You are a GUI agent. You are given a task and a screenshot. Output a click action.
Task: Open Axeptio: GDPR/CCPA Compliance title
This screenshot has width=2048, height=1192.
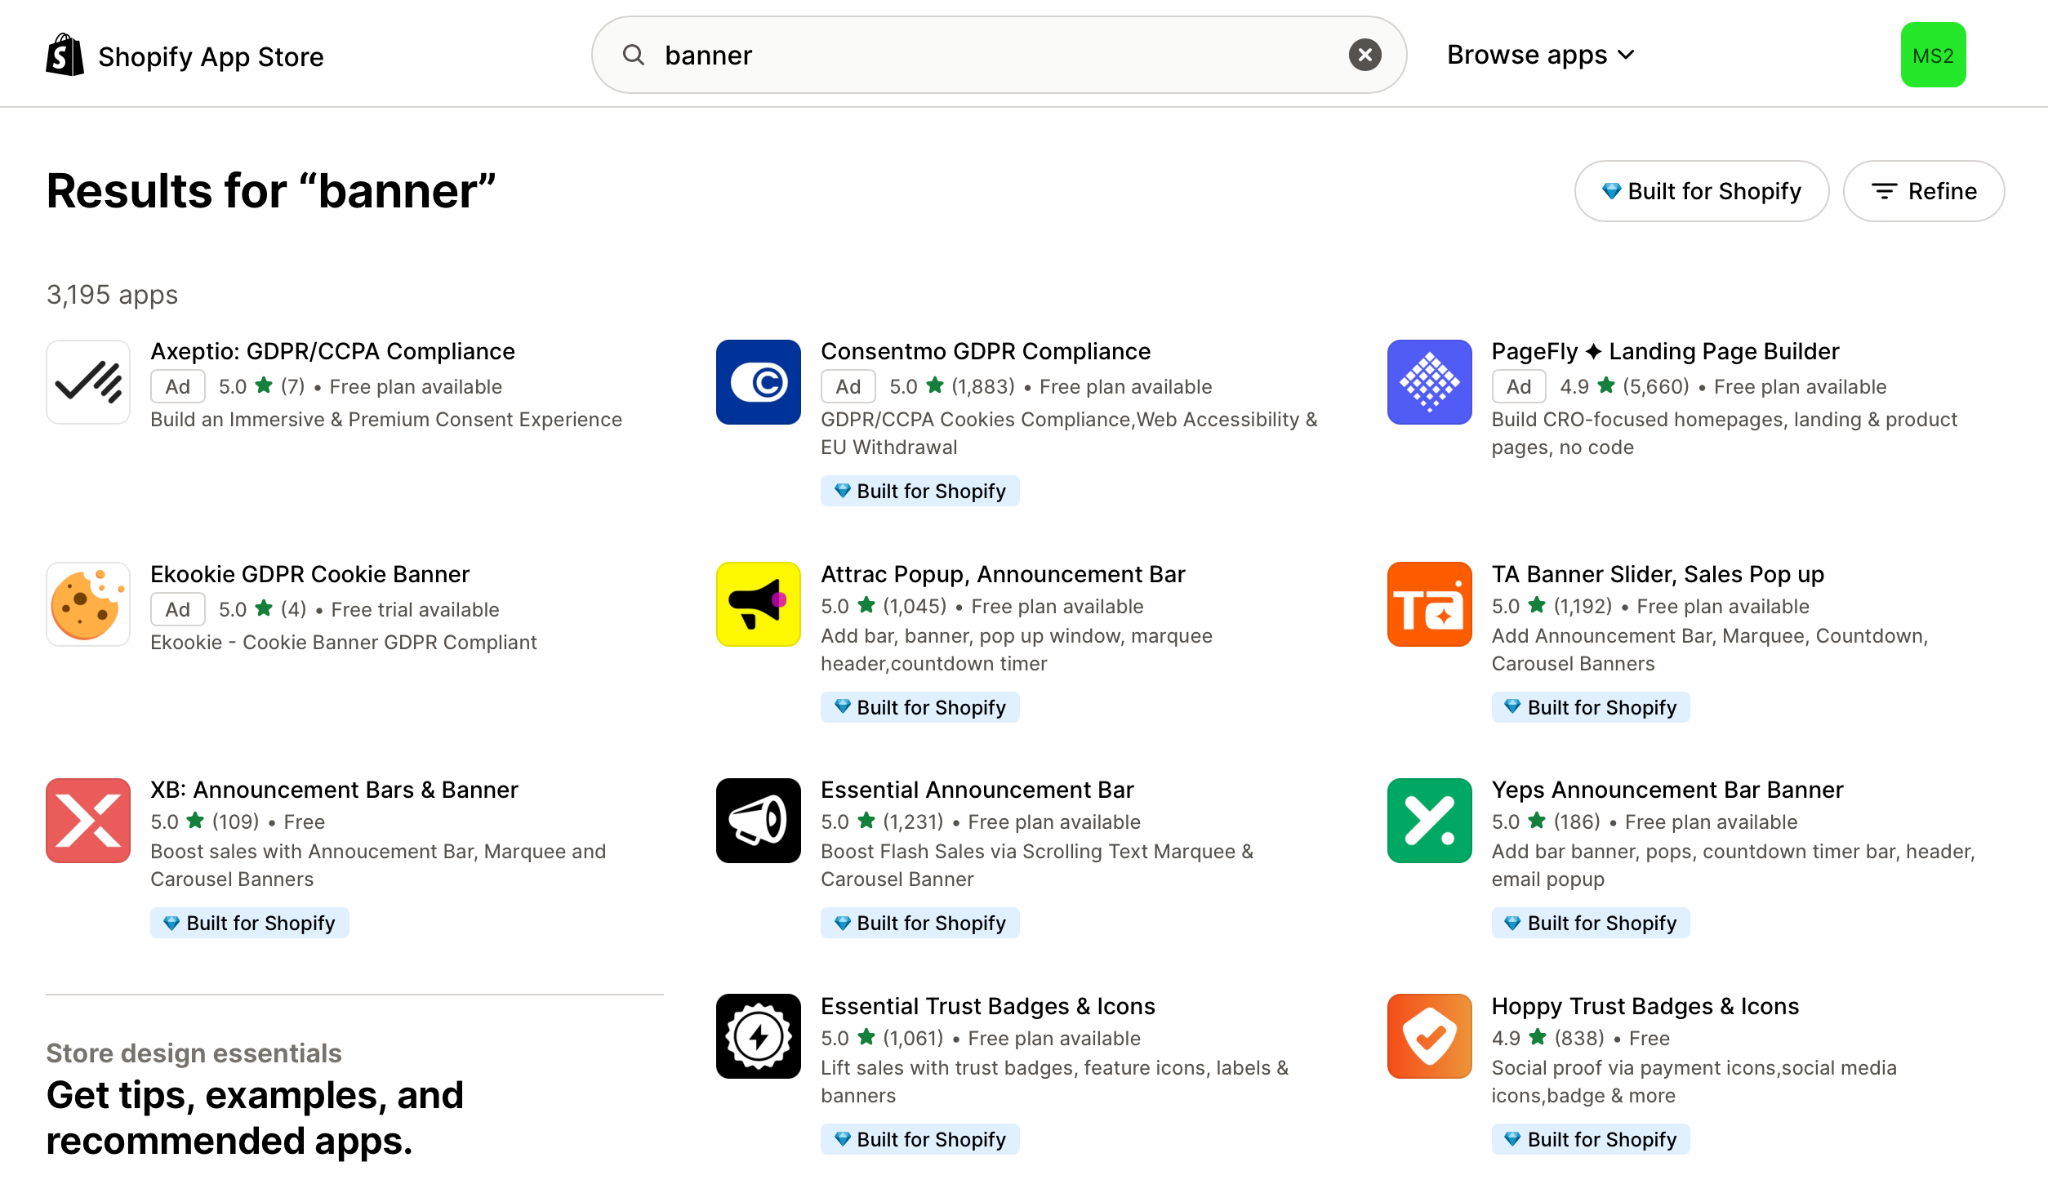coord(332,351)
